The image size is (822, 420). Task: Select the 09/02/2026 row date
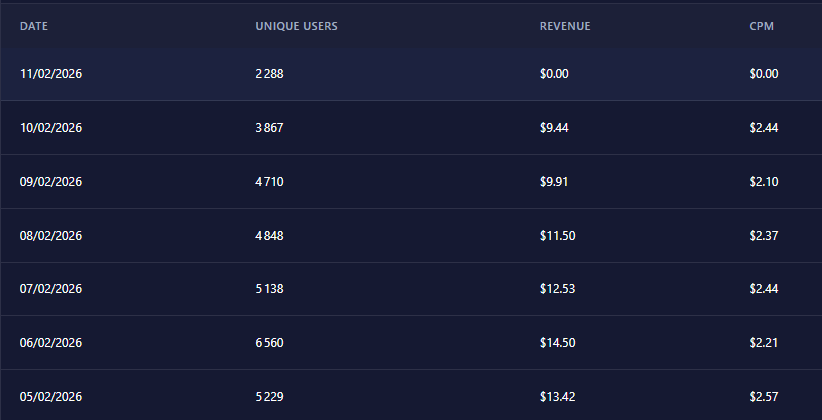(x=51, y=181)
